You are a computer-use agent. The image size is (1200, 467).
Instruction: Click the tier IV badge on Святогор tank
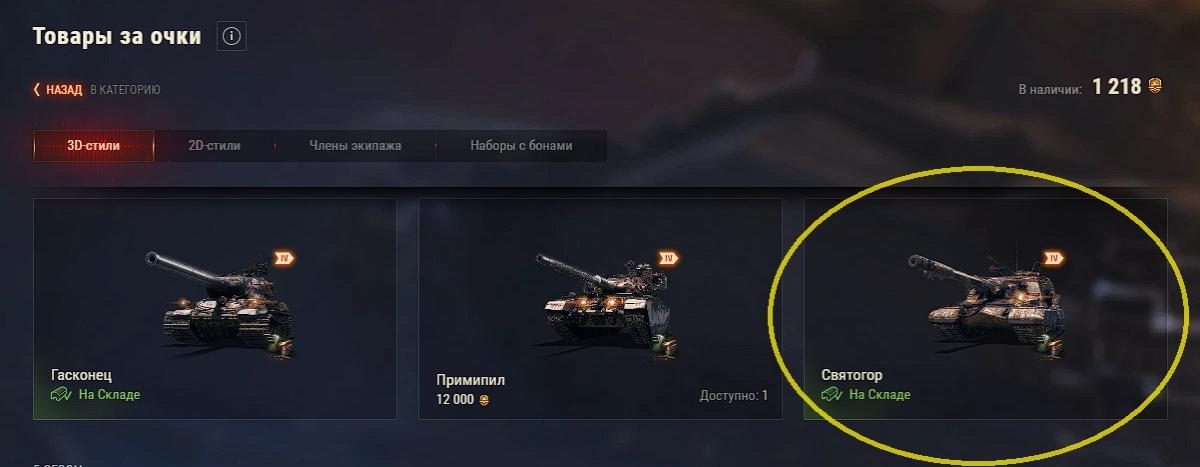(1053, 258)
